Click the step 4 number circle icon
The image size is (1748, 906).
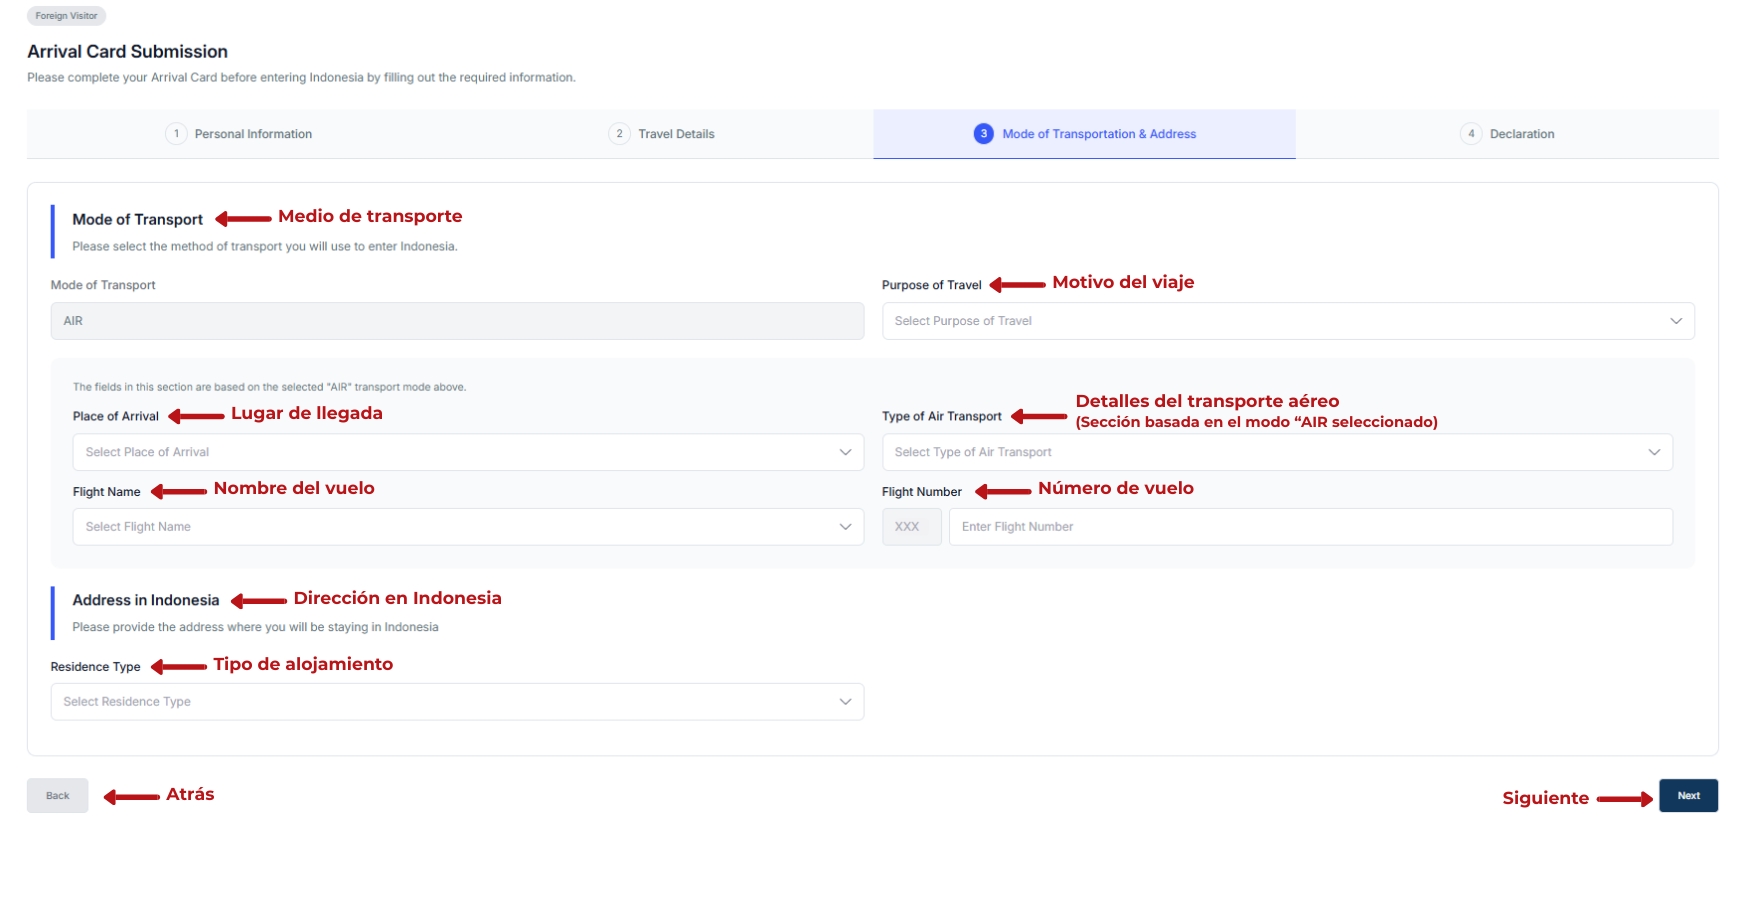click(1471, 134)
